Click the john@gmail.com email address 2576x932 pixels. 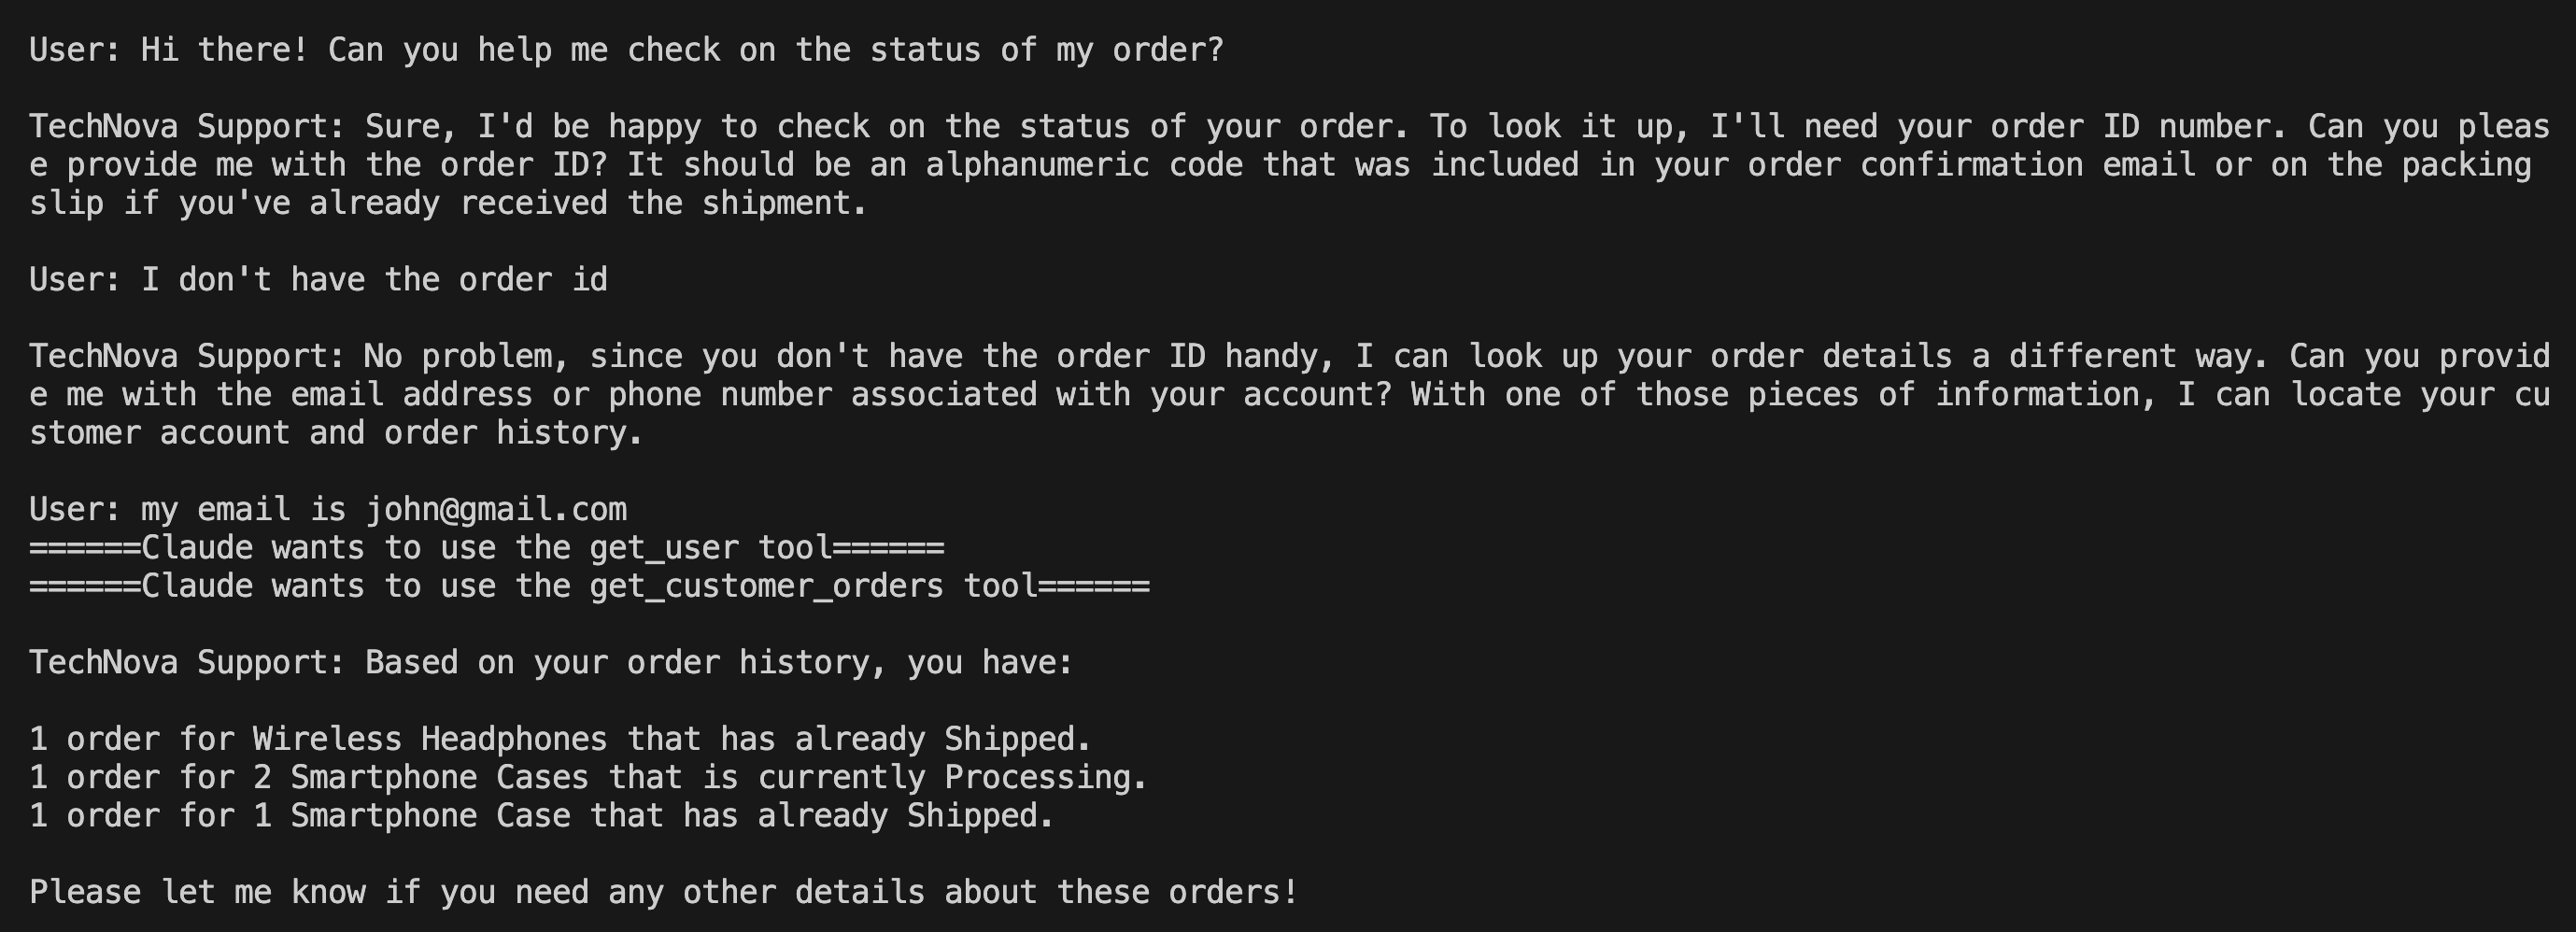tap(496, 510)
